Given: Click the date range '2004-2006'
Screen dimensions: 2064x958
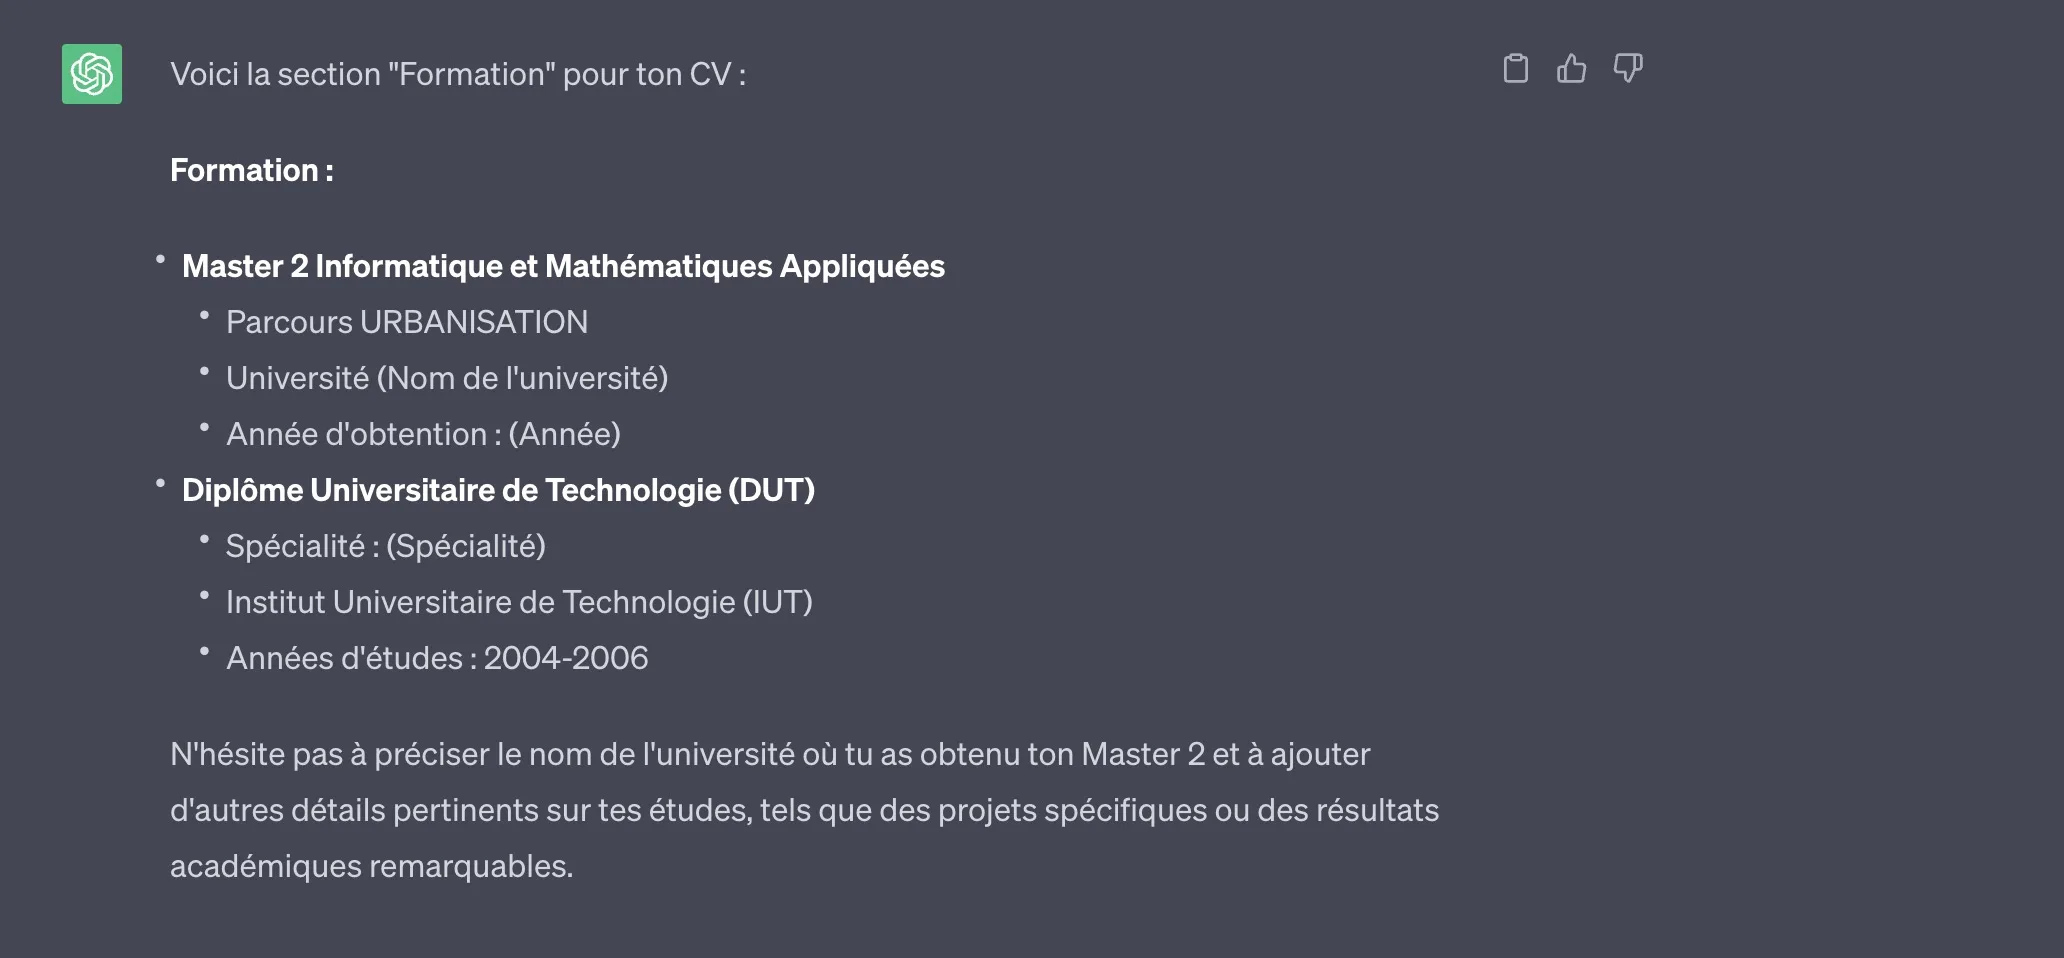Looking at the screenshot, I should click(566, 659).
